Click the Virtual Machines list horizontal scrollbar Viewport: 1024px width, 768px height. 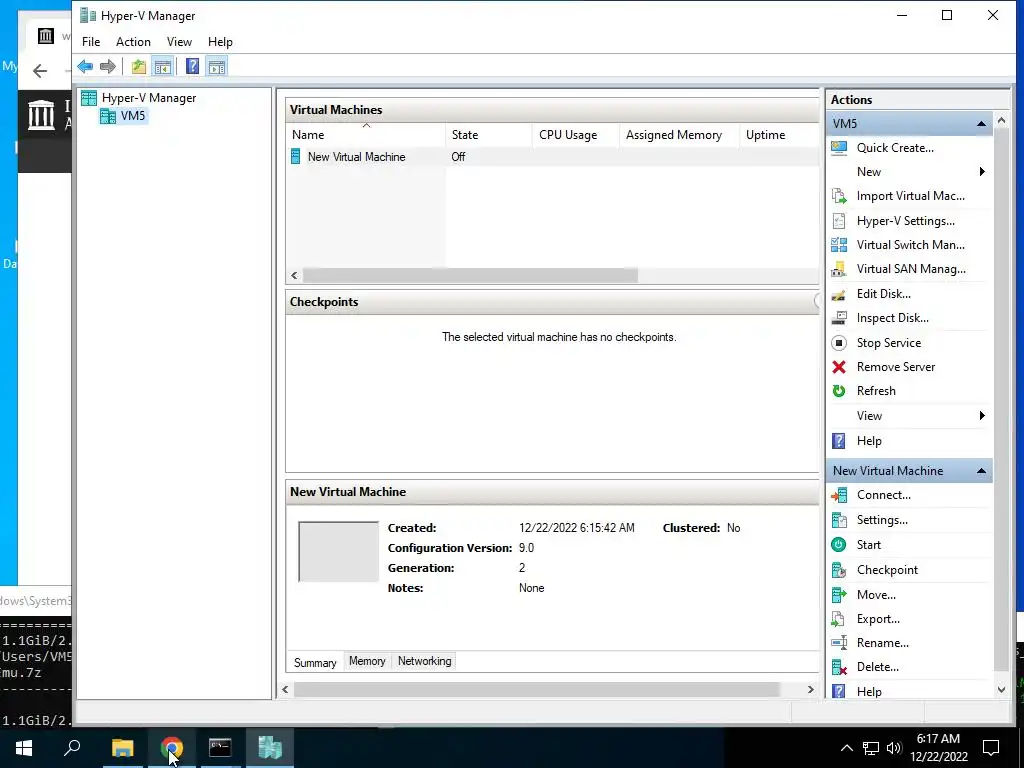pos(470,276)
